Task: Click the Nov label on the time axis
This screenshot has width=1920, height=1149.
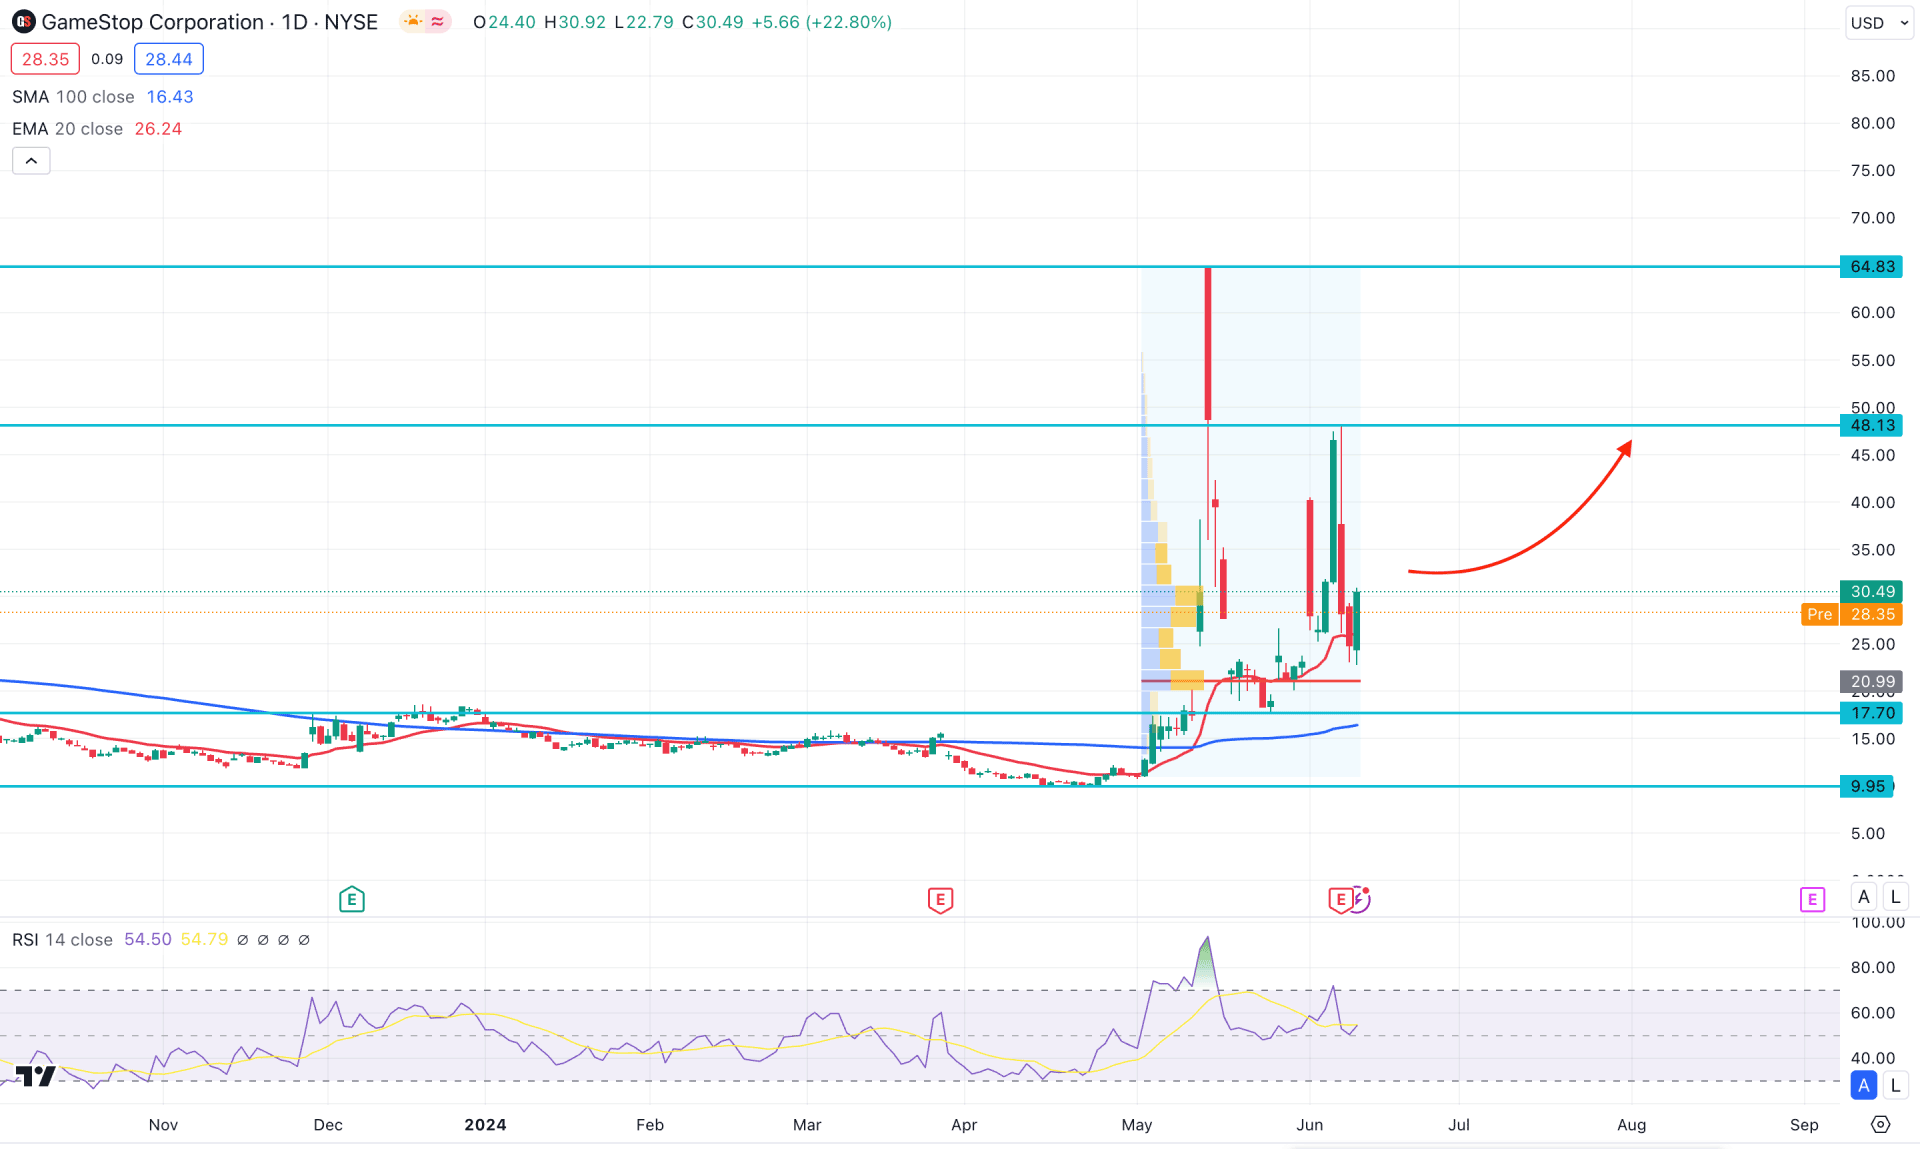Action: coord(163,1125)
